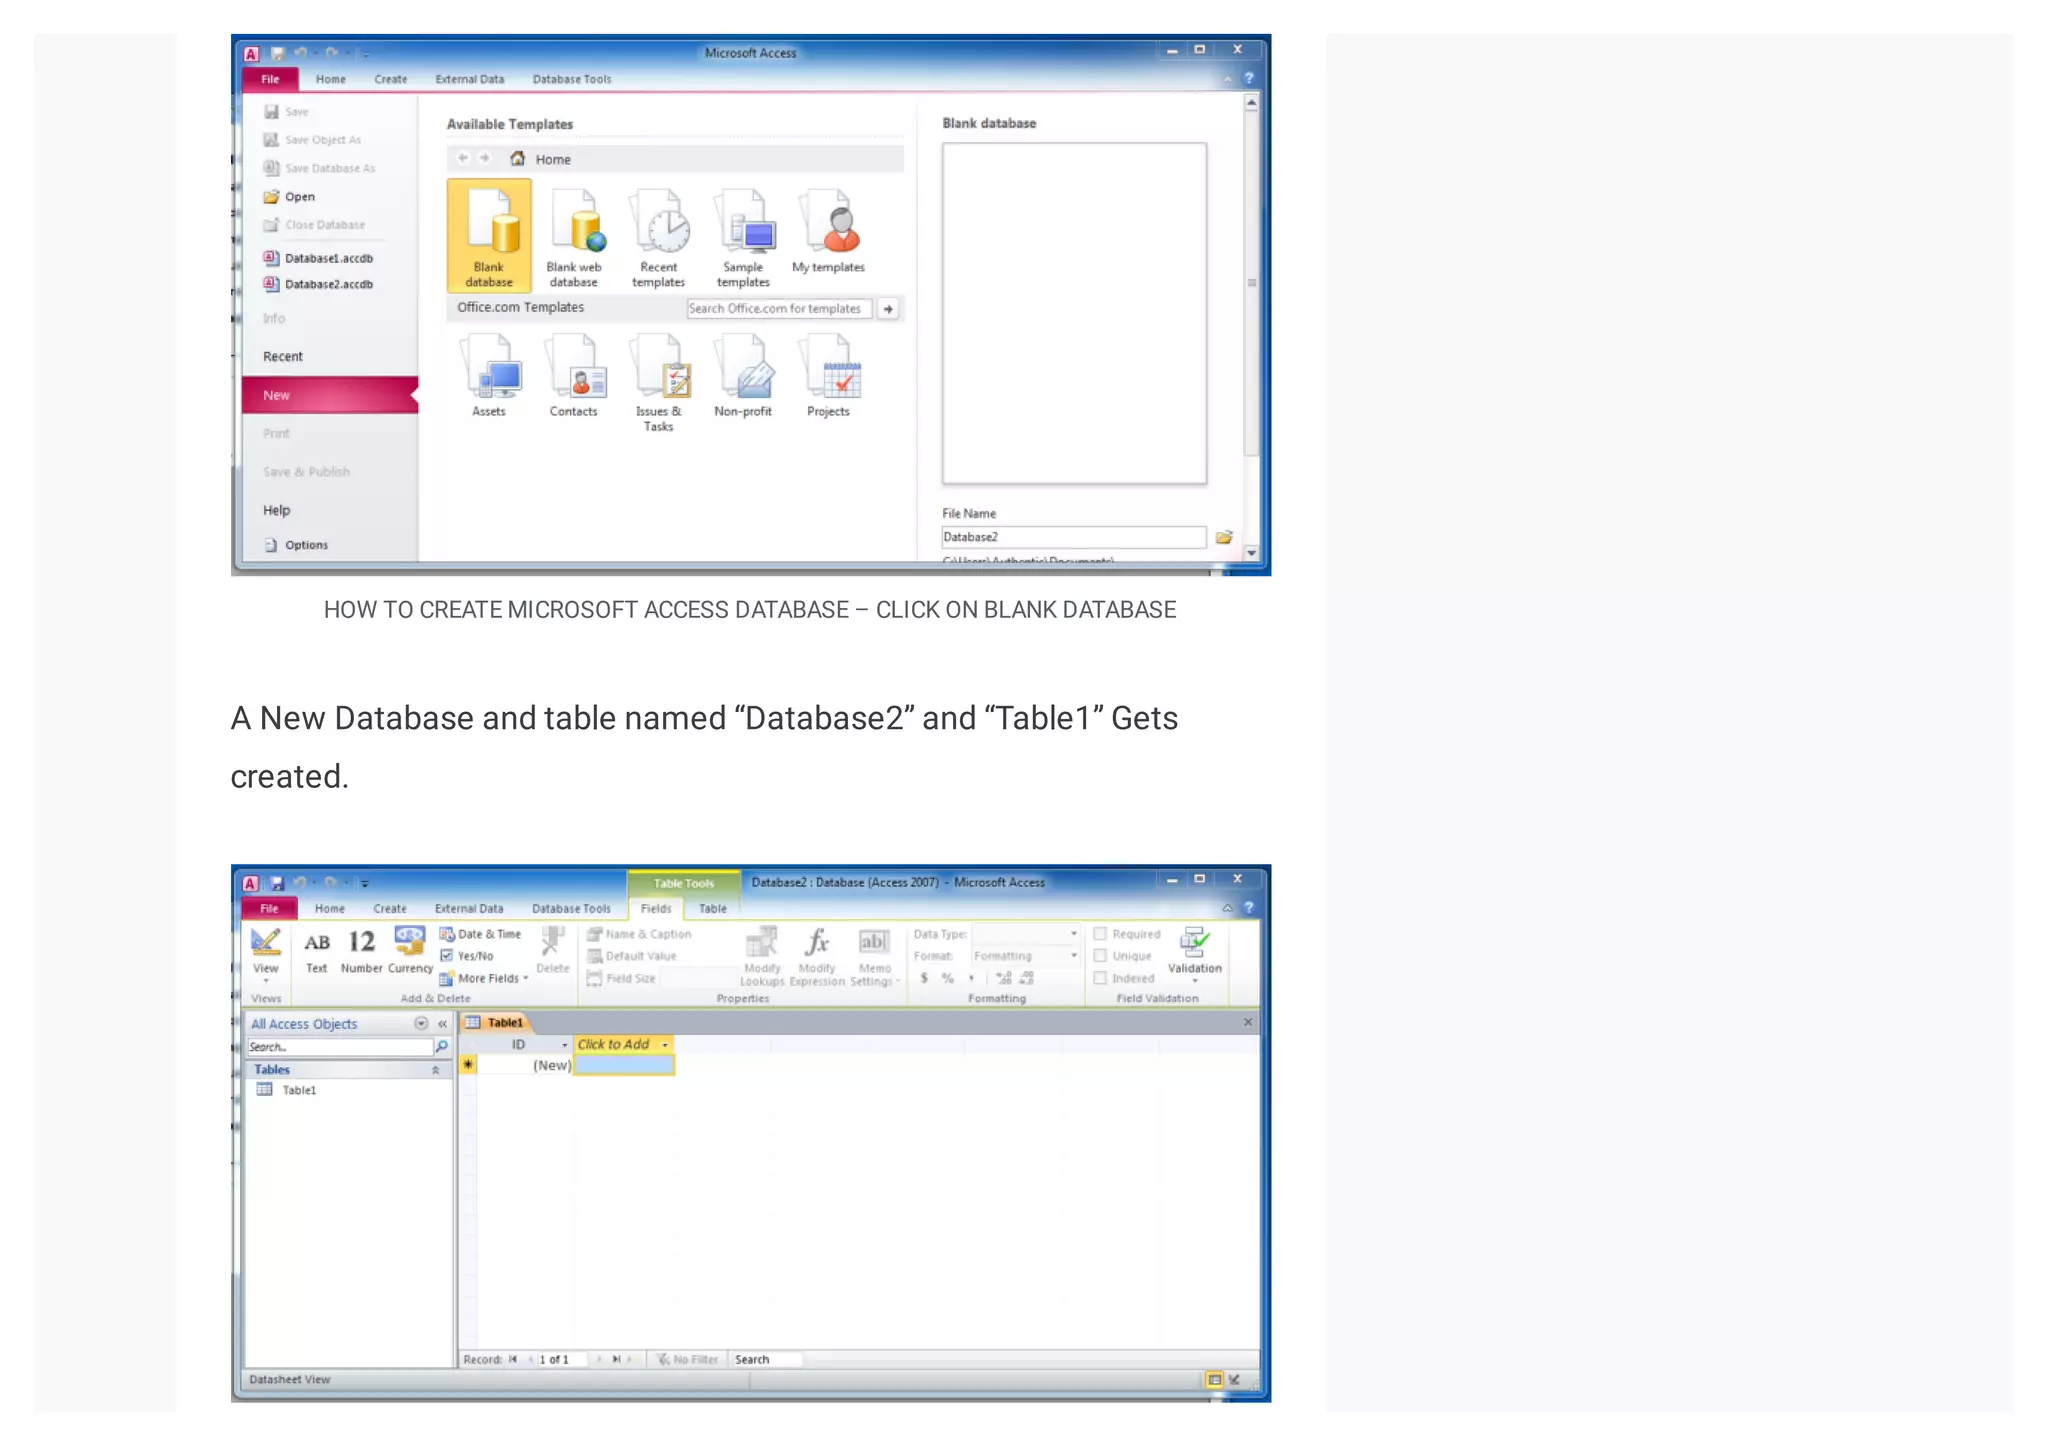Open the Validation button's dropdown arrow

[x=1195, y=981]
